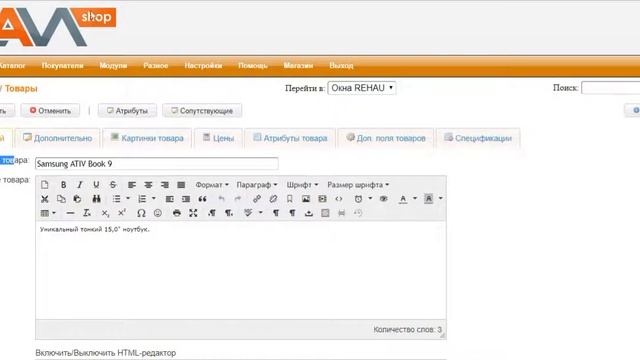Center-align text in the editor
The height and width of the screenshot is (360, 640).
[x=148, y=185]
